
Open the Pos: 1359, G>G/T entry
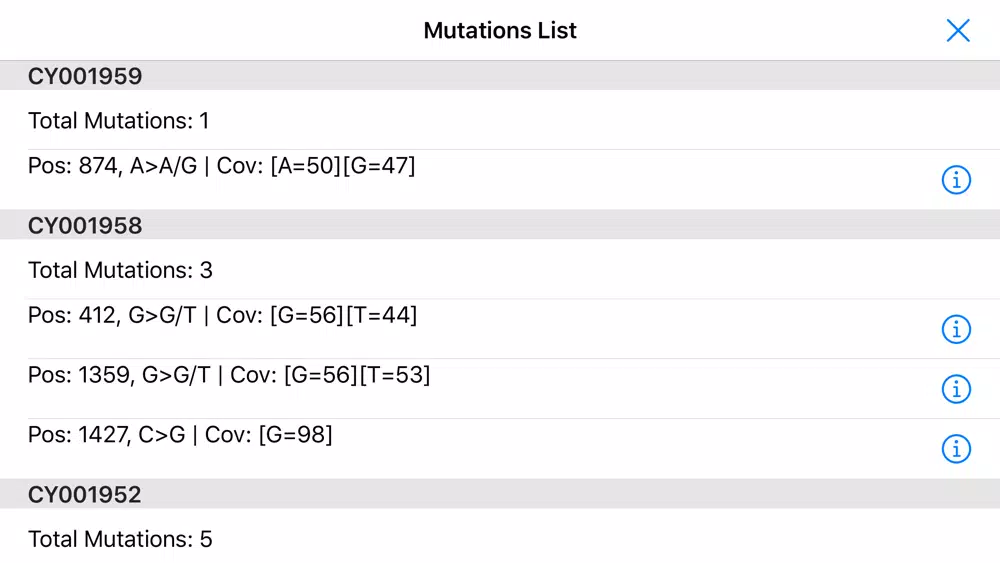click(500, 389)
